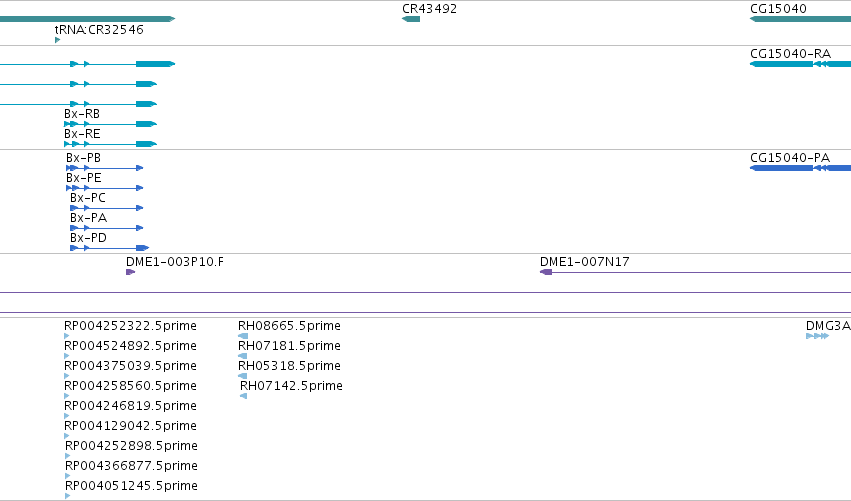Click RP004051245.5prime EST label
The image size is (851, 501).
pos(131,486)
